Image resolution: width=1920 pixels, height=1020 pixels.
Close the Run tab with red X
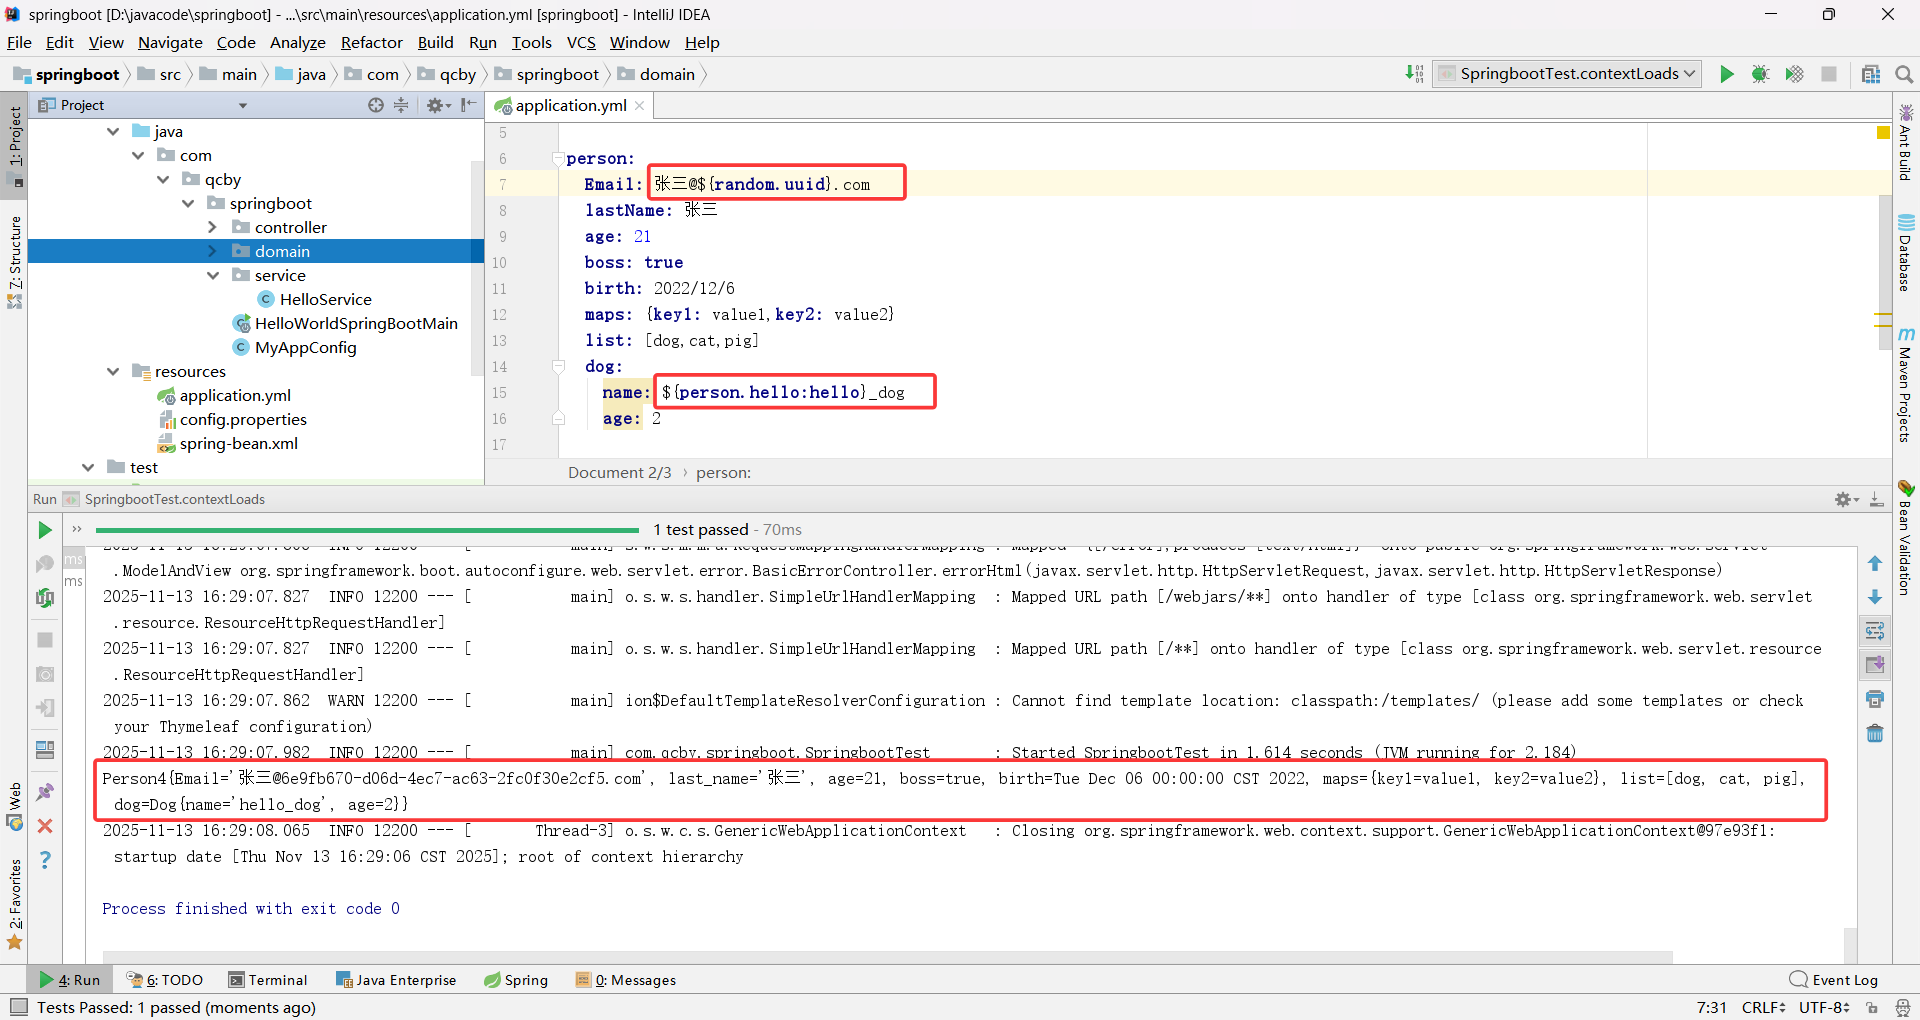pyautogui.click(x=45, y=826)
